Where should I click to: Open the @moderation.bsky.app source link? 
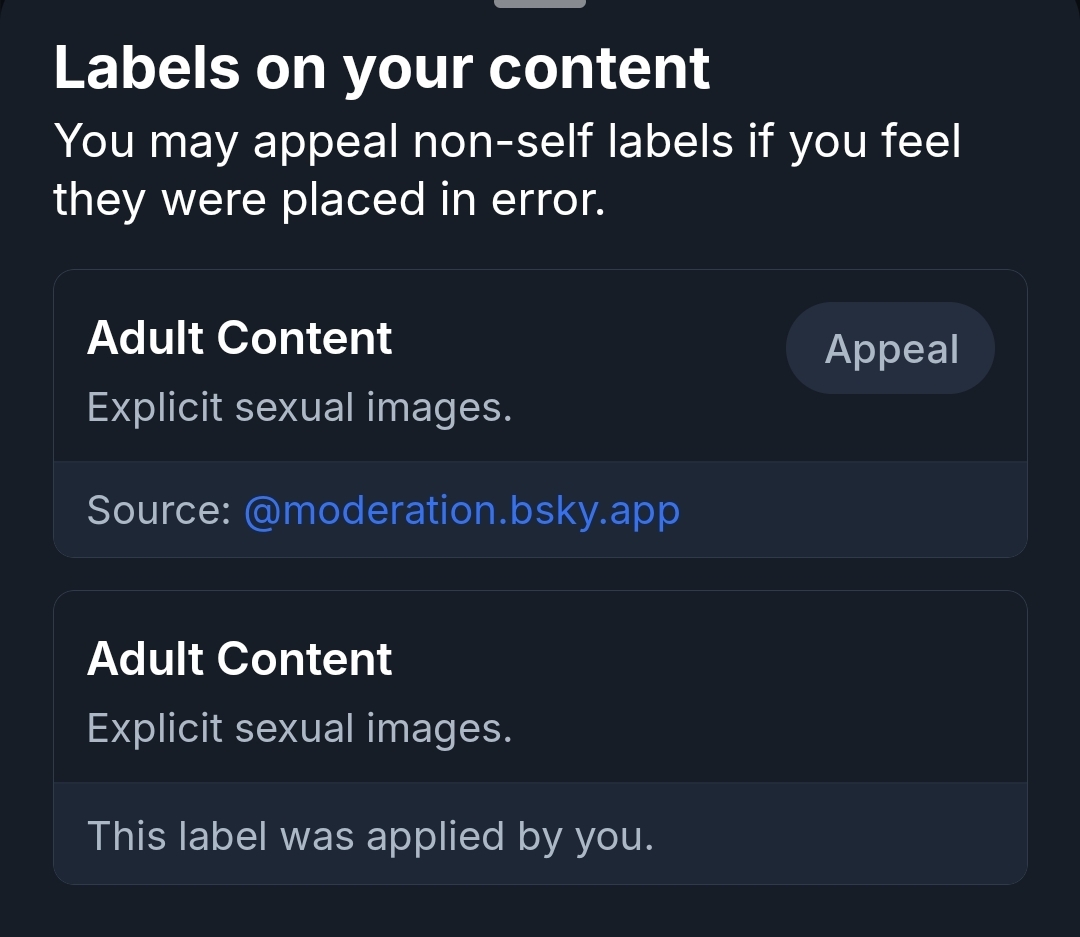click(462, 510)
